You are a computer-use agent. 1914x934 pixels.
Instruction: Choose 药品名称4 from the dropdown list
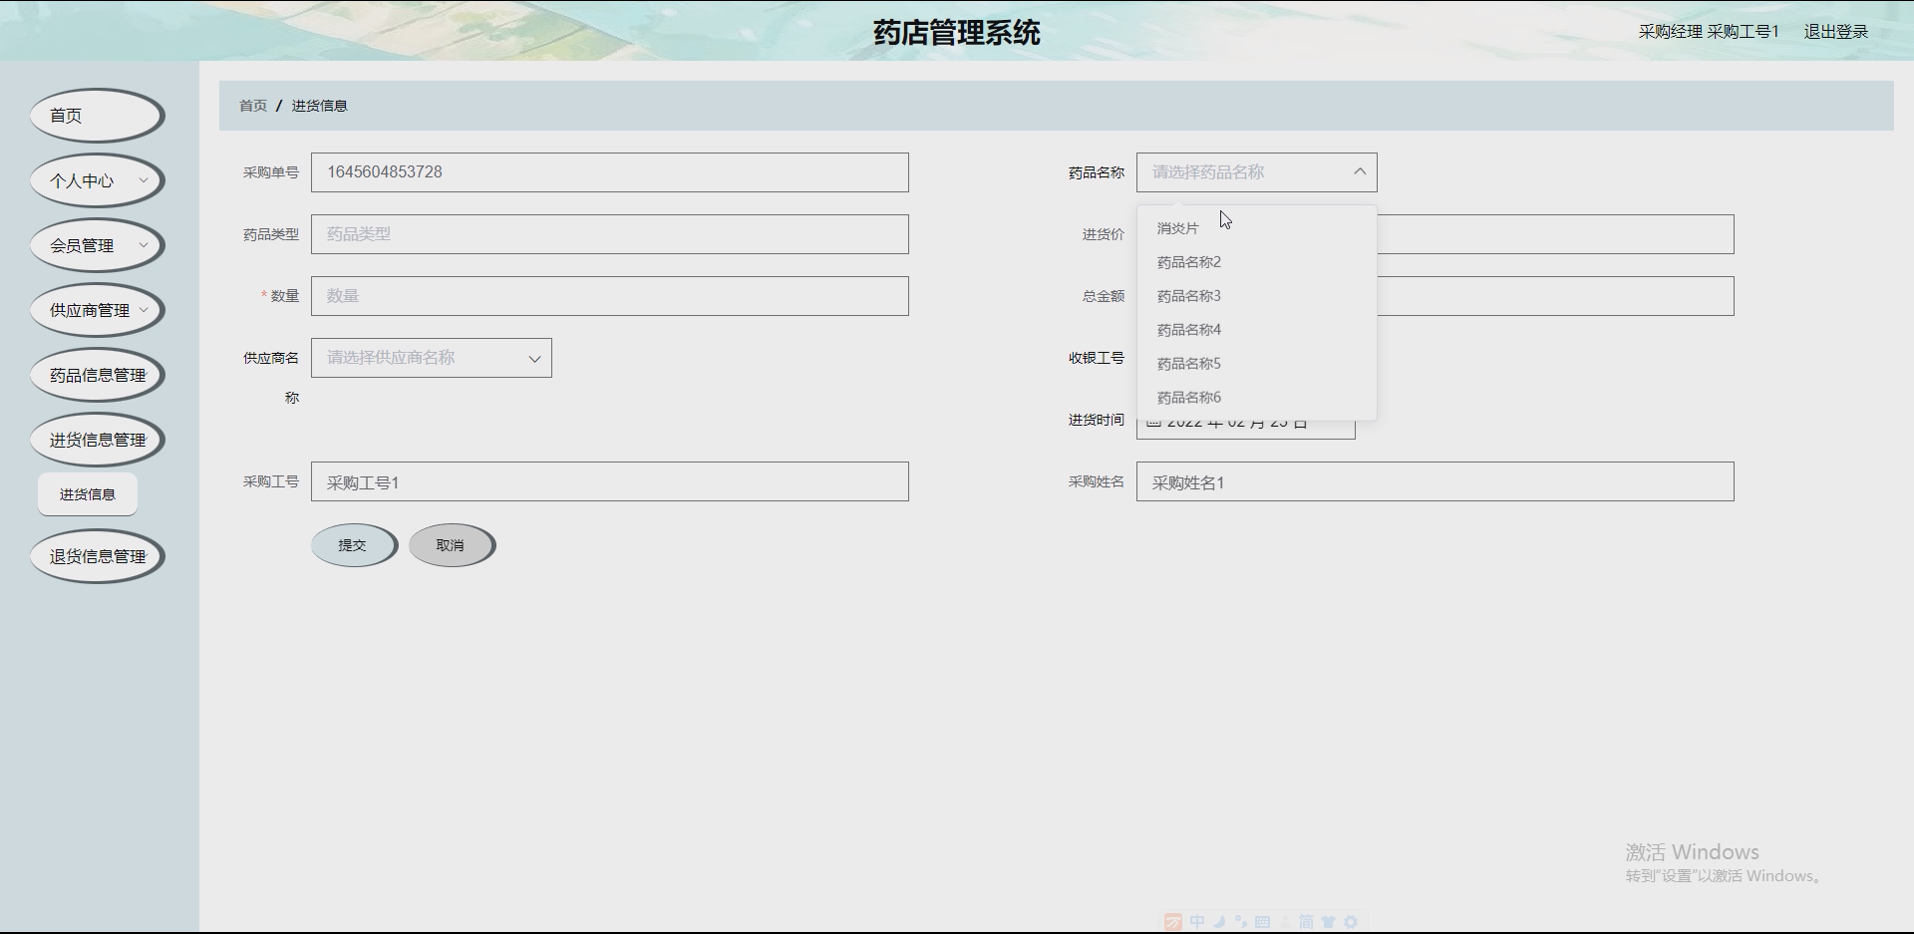point(1256,330)
